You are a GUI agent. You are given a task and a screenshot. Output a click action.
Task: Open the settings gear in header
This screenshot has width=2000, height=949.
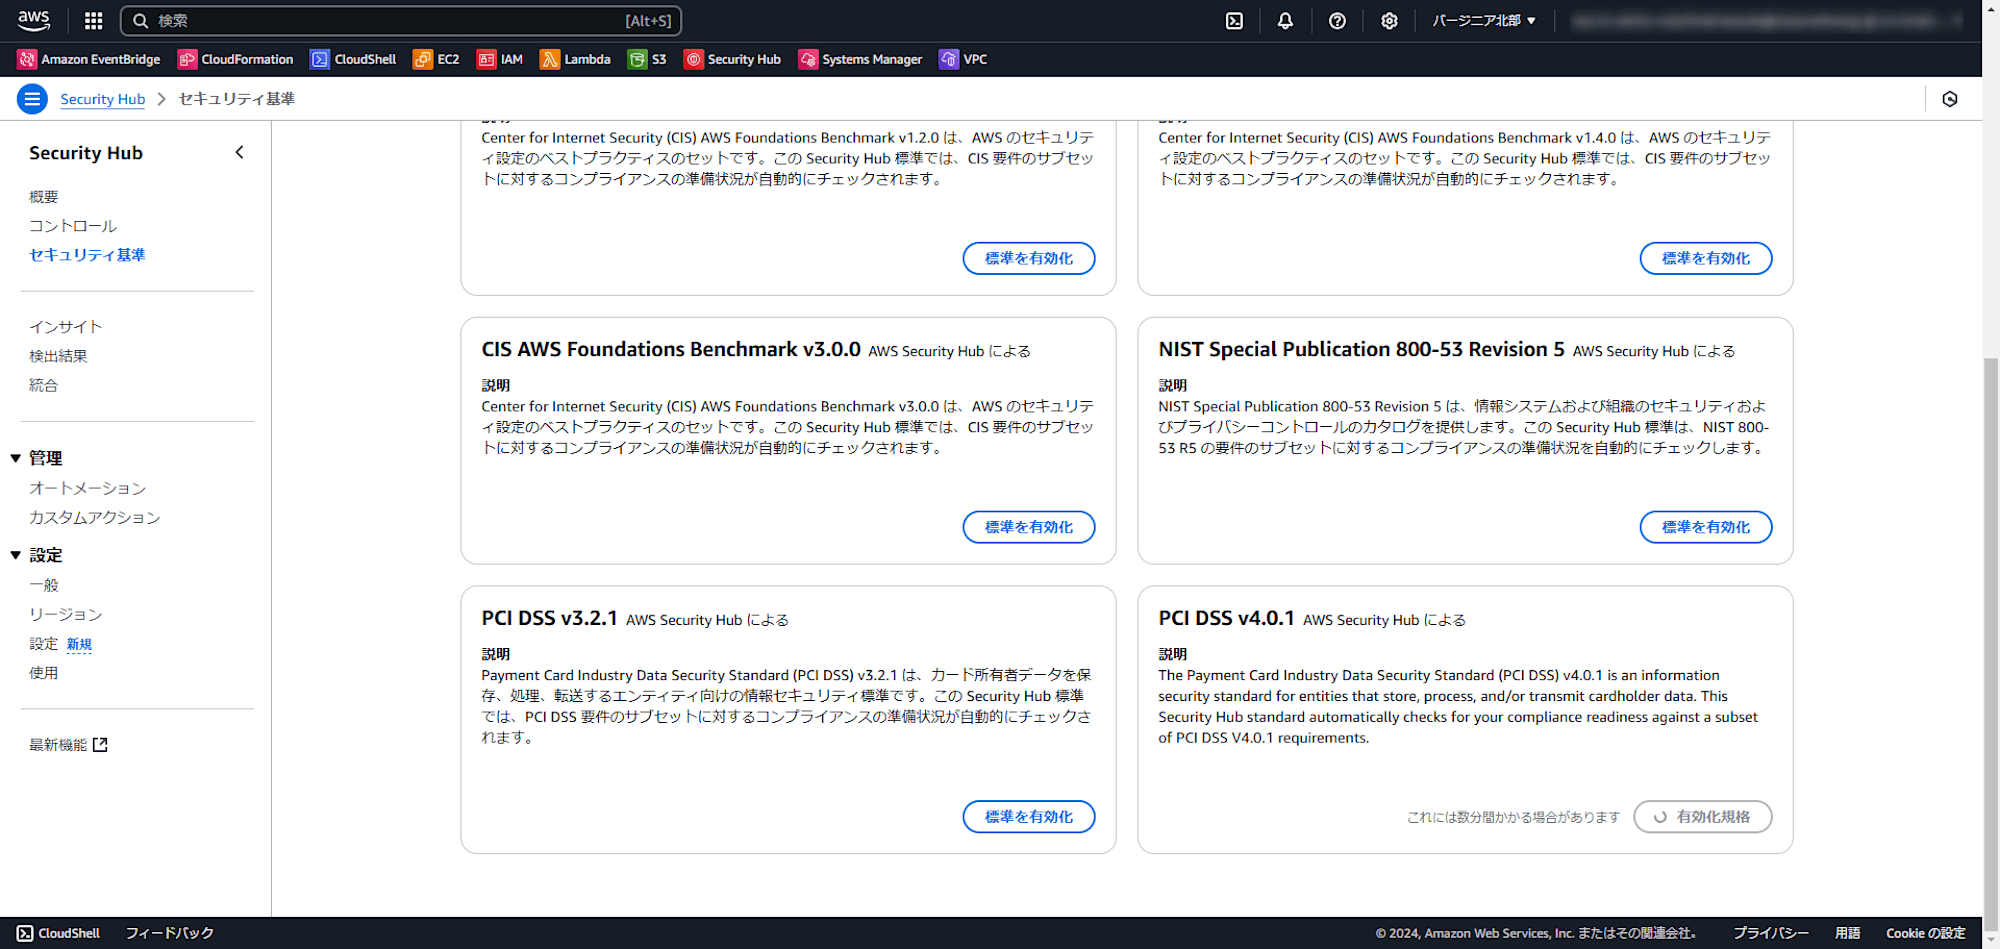pyautogui.click(x=1389, y=20)
